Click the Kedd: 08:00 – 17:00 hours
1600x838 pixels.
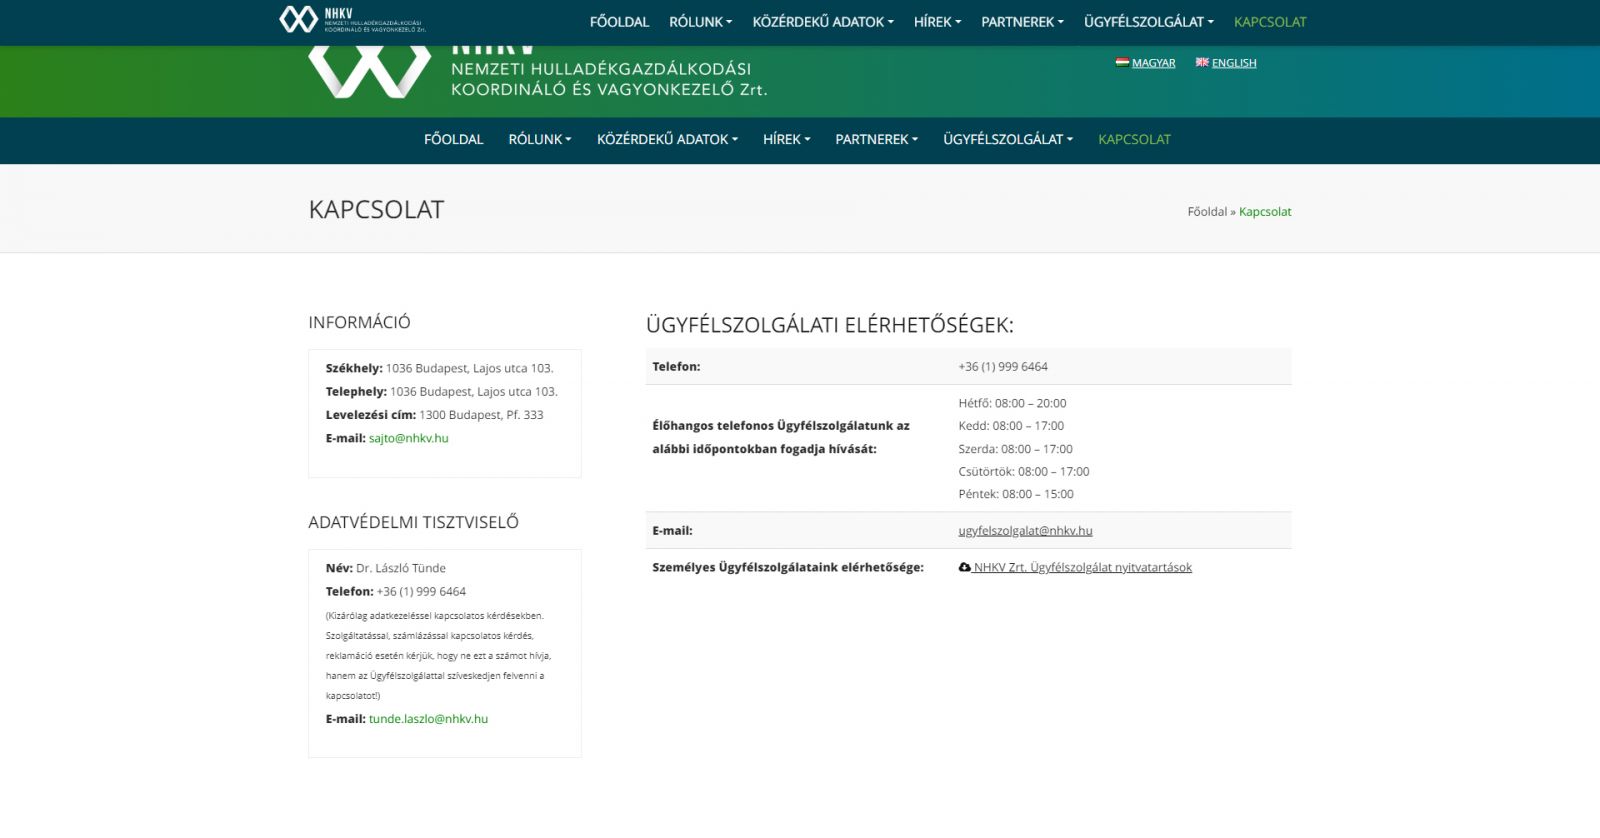[1011, 426]
